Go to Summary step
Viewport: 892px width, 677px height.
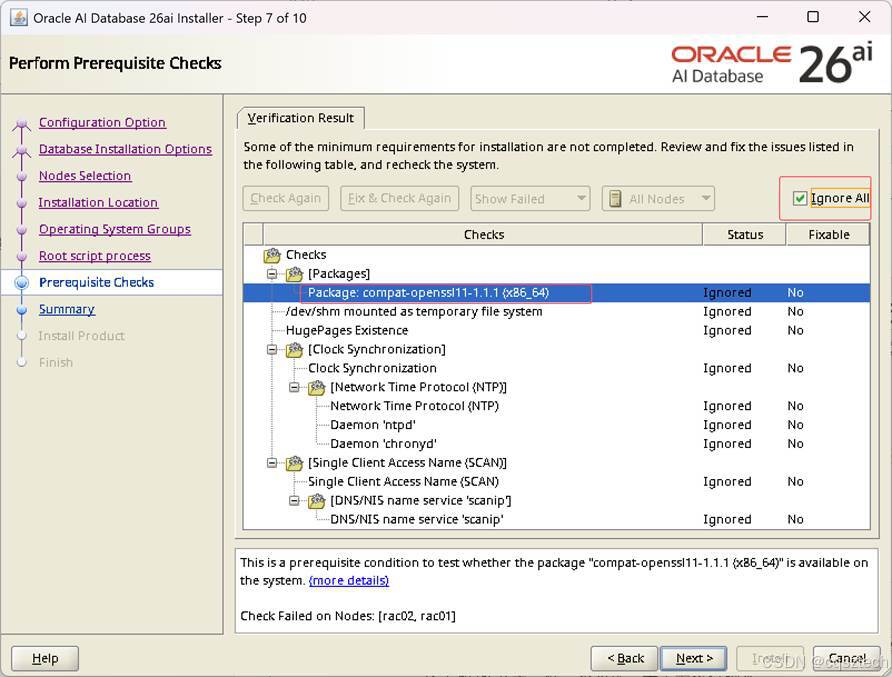point(67,309)
